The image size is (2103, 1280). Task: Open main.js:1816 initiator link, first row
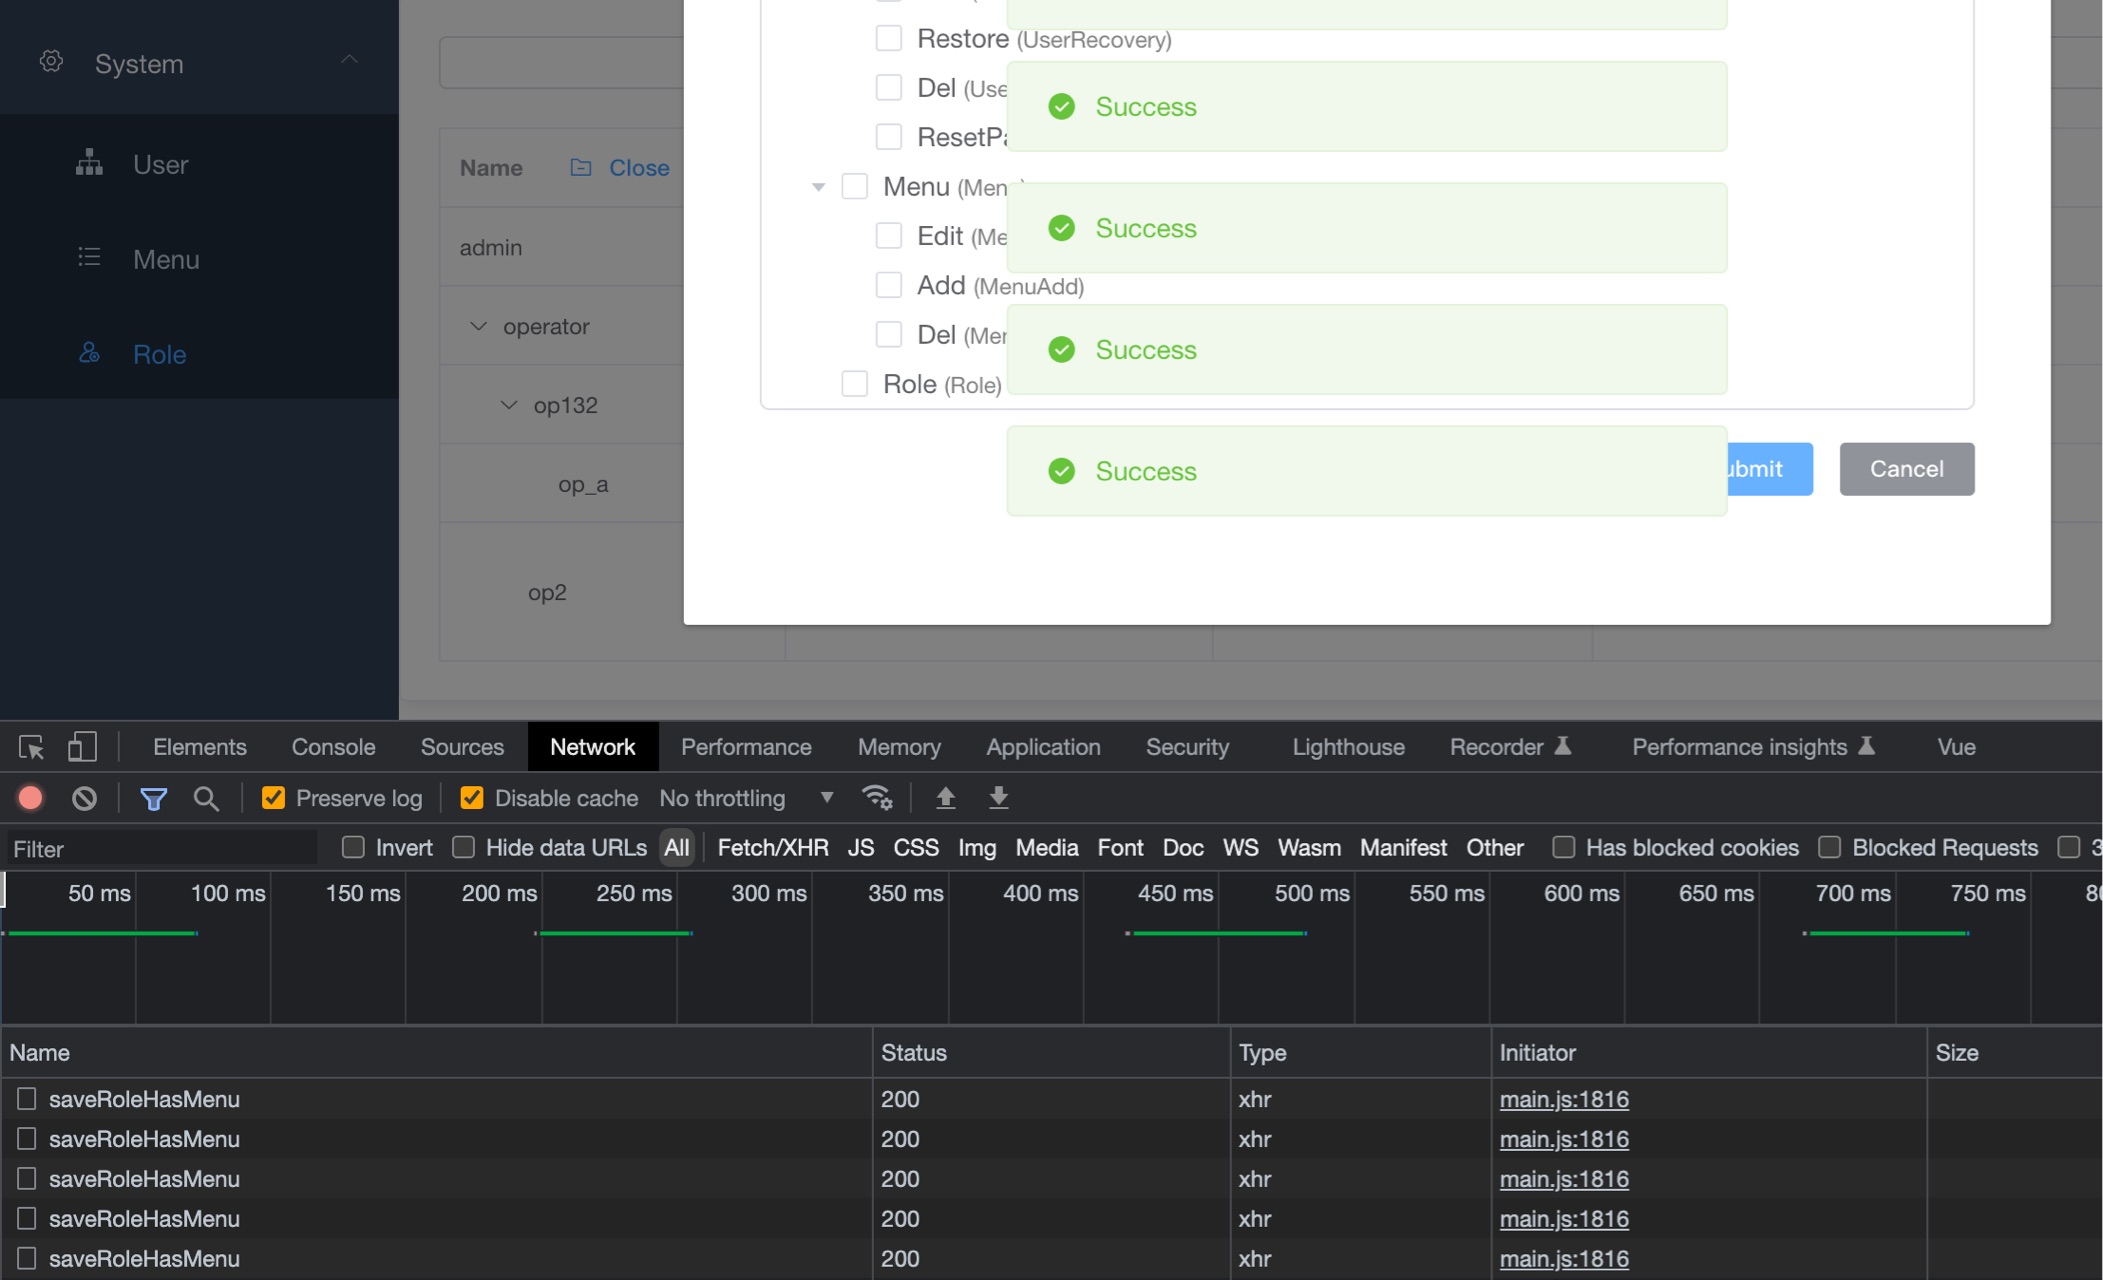tap(1564, 1099)
